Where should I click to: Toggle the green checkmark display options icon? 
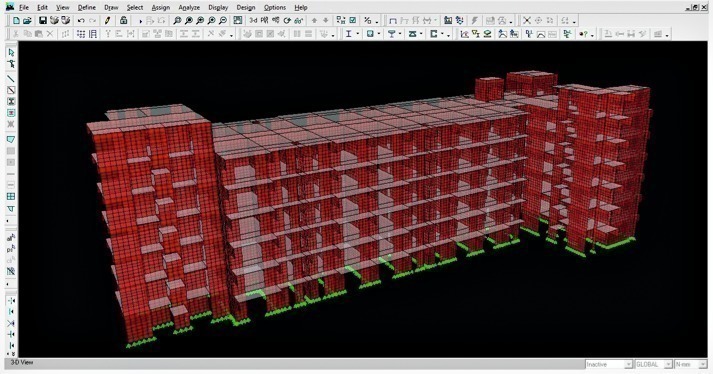352,20
